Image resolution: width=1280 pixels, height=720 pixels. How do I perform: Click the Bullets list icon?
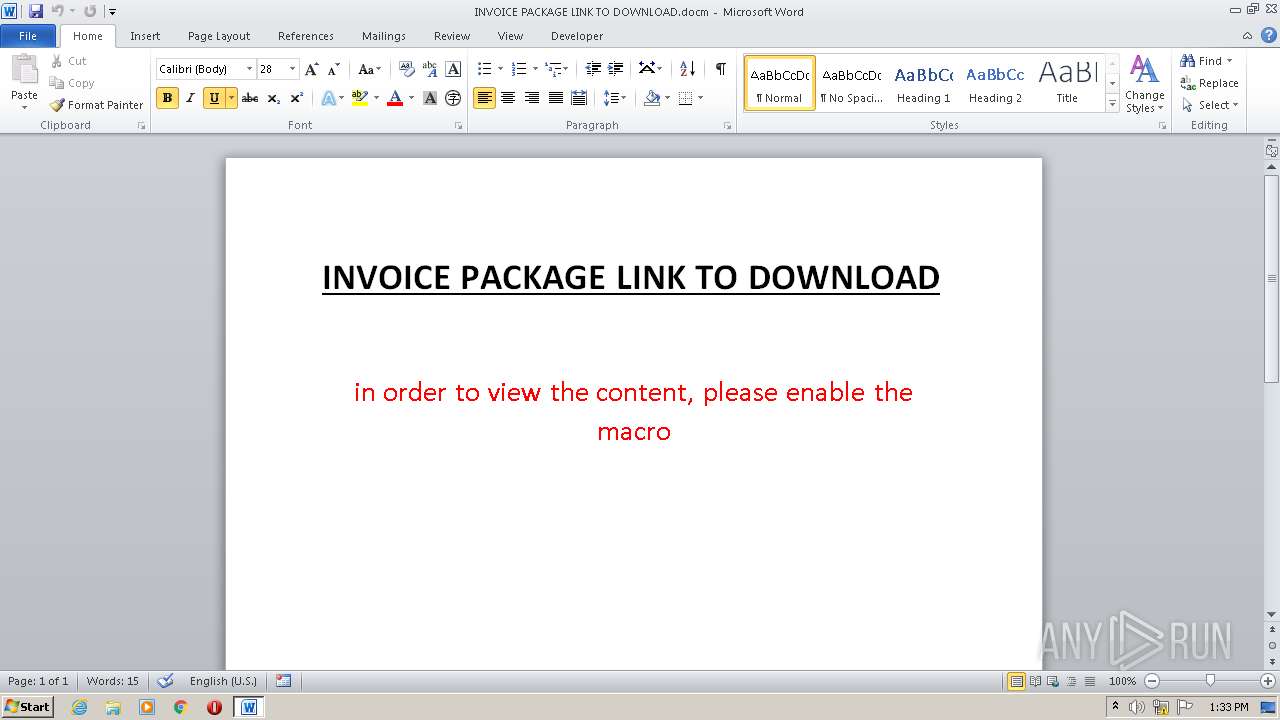tap(484, 69)
